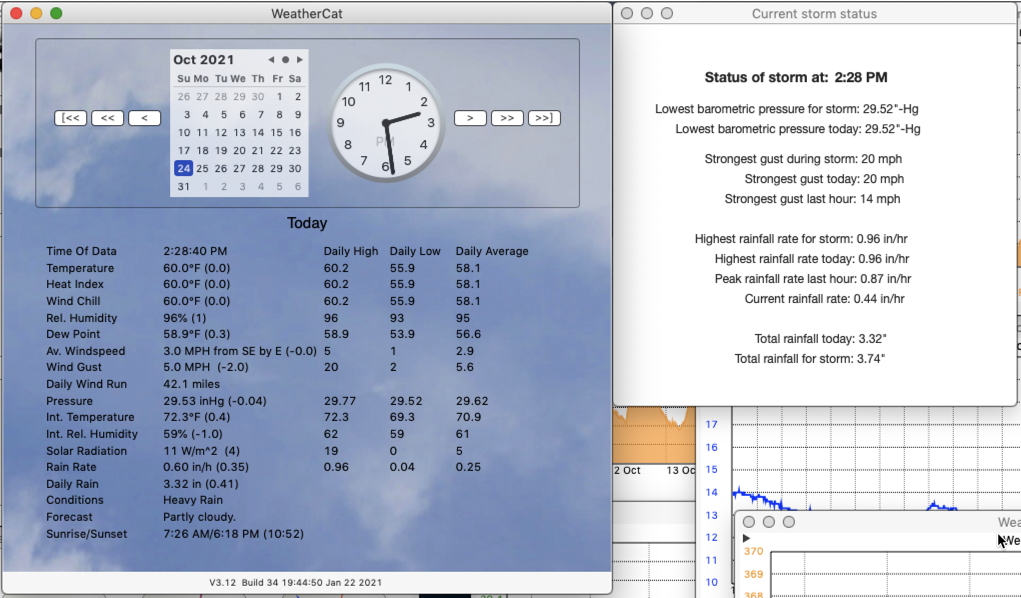The height and width of the screenshot is (598, 1021).
Task: Click Rain Rate daily average 0.25
Action: [x=468, y=466]
